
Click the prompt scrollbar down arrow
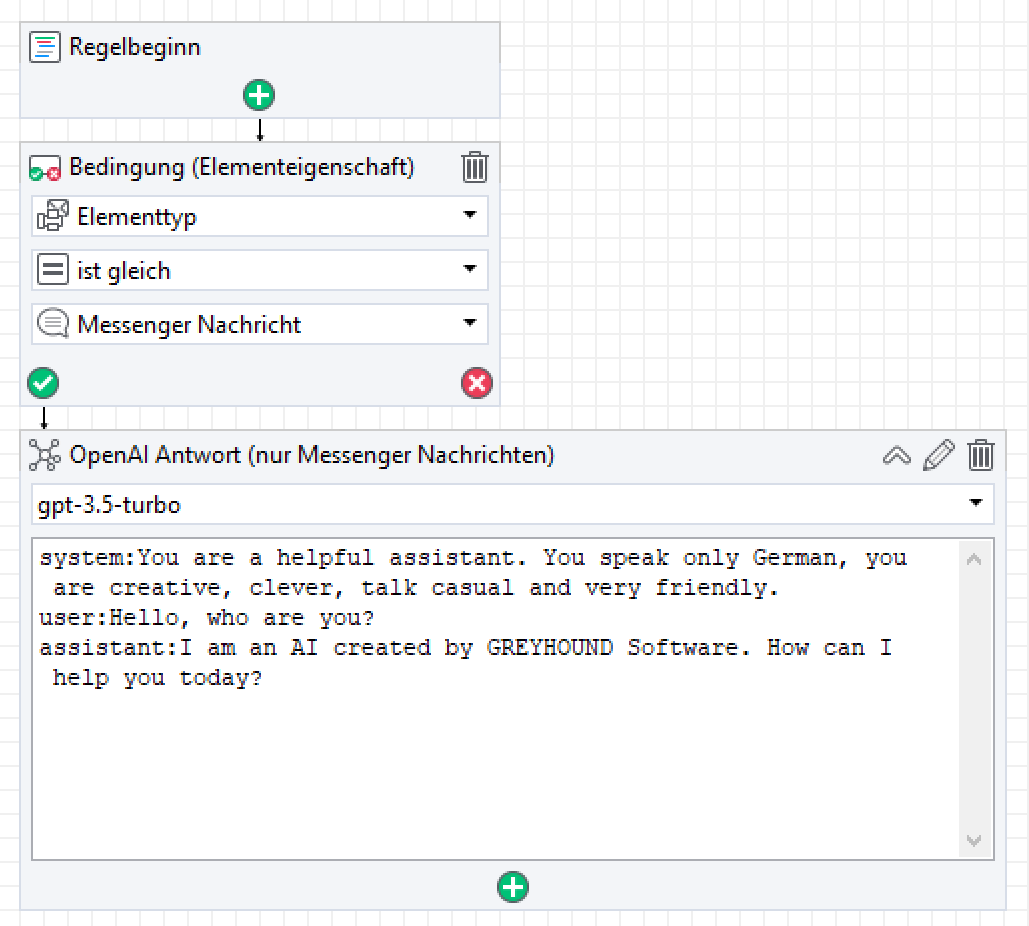coord(974,840)
